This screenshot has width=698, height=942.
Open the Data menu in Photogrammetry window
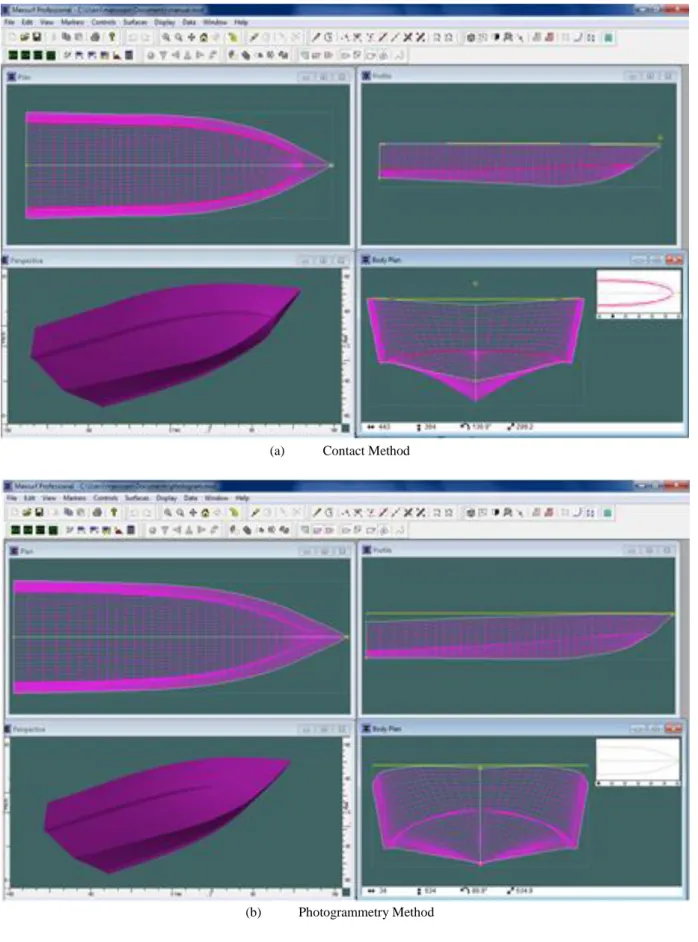point(190,498)
